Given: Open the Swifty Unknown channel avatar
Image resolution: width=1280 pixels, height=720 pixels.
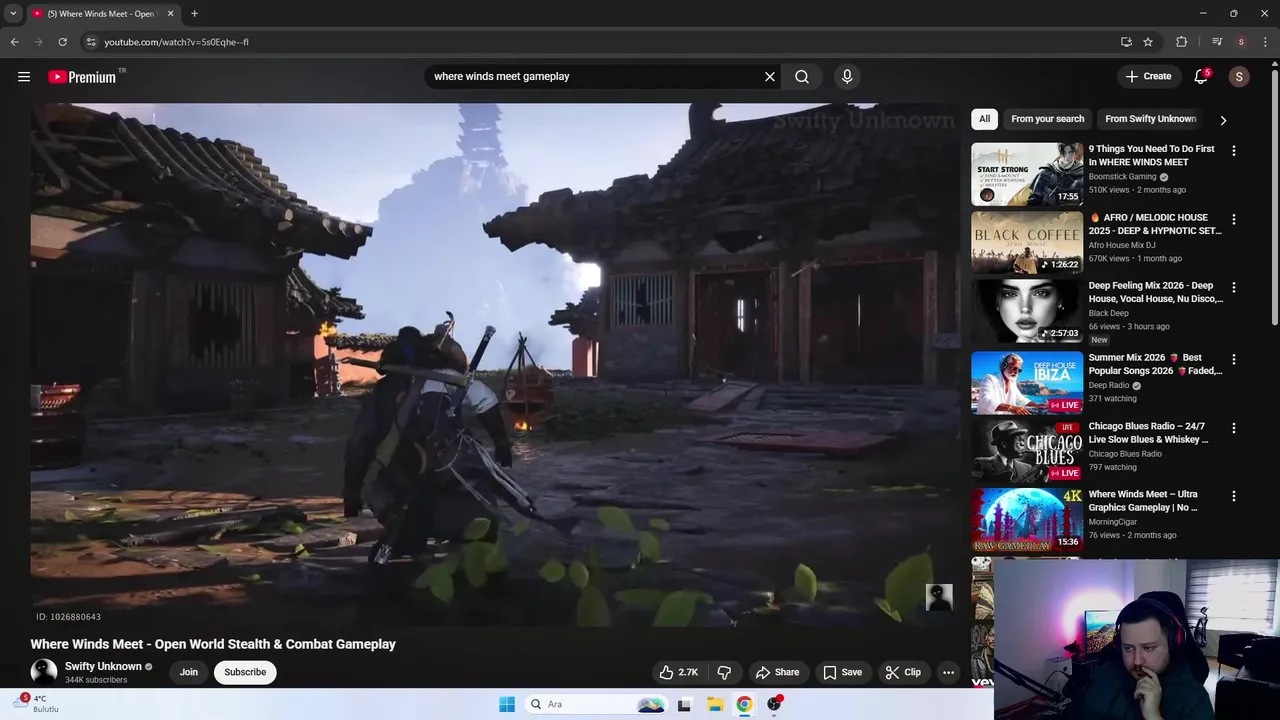Looking at the screenshot, I should (44, 672).
